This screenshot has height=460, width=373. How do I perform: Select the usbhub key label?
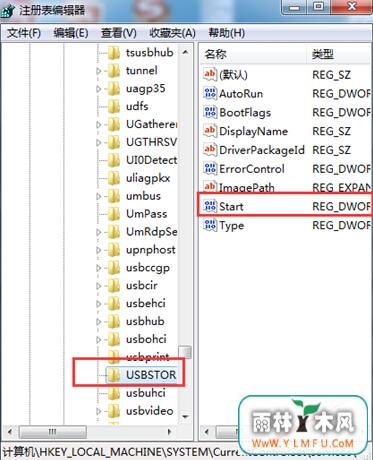click(x=145, y=322)
